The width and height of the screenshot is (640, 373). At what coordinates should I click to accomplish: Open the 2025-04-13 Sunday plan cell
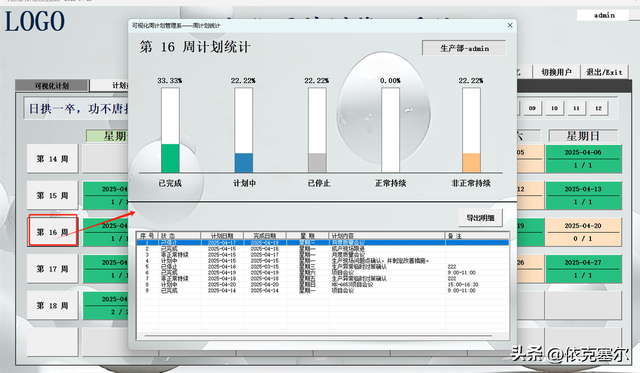[583, 195]
